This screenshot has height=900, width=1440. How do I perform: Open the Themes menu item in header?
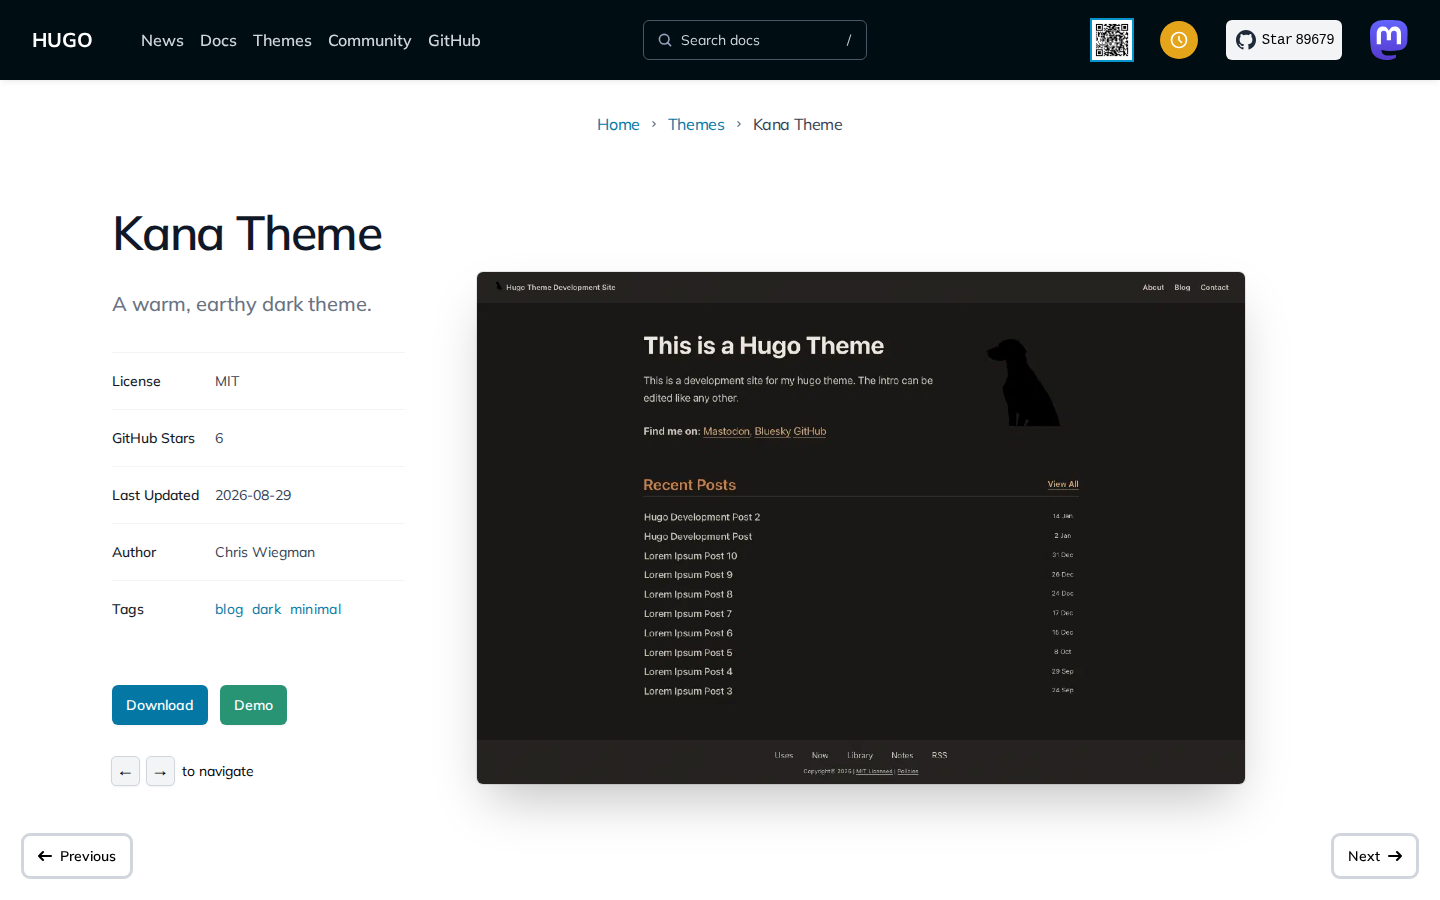(282, 40)
